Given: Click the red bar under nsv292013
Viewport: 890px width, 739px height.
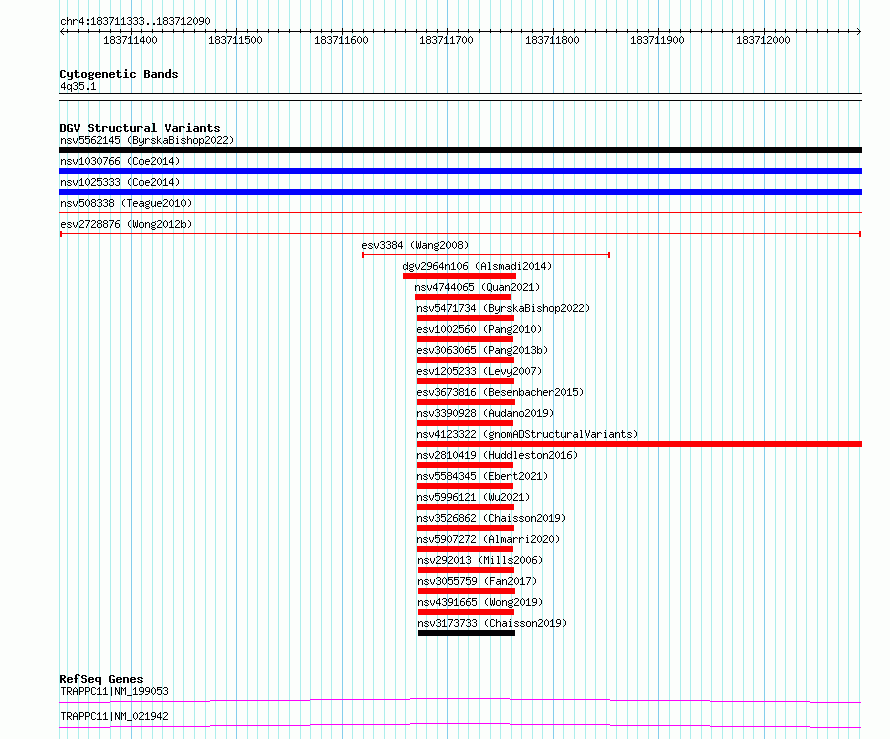Looking at the screenshot, I should [x=466, y=570].
